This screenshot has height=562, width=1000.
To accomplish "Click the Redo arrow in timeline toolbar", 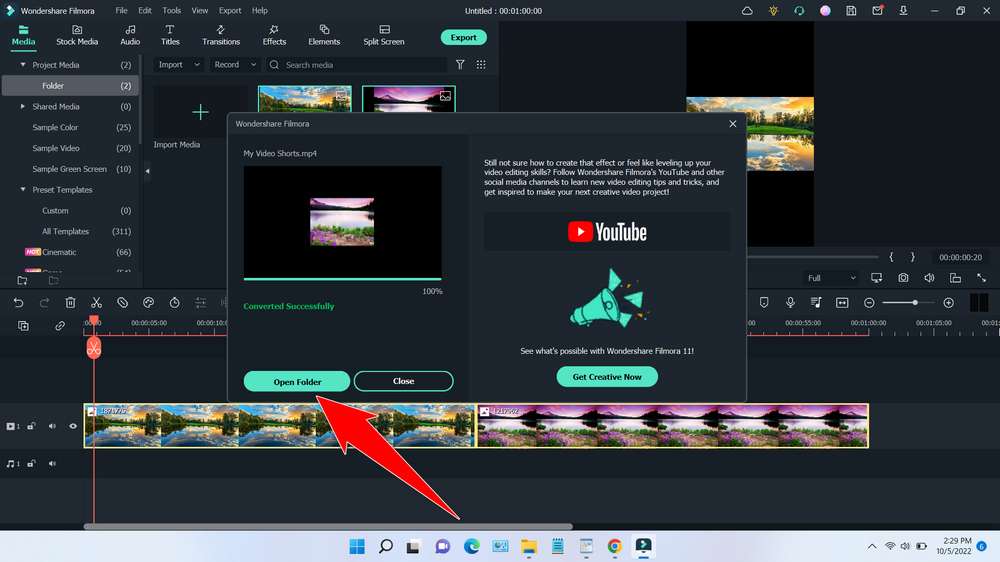I will (44, 303).
